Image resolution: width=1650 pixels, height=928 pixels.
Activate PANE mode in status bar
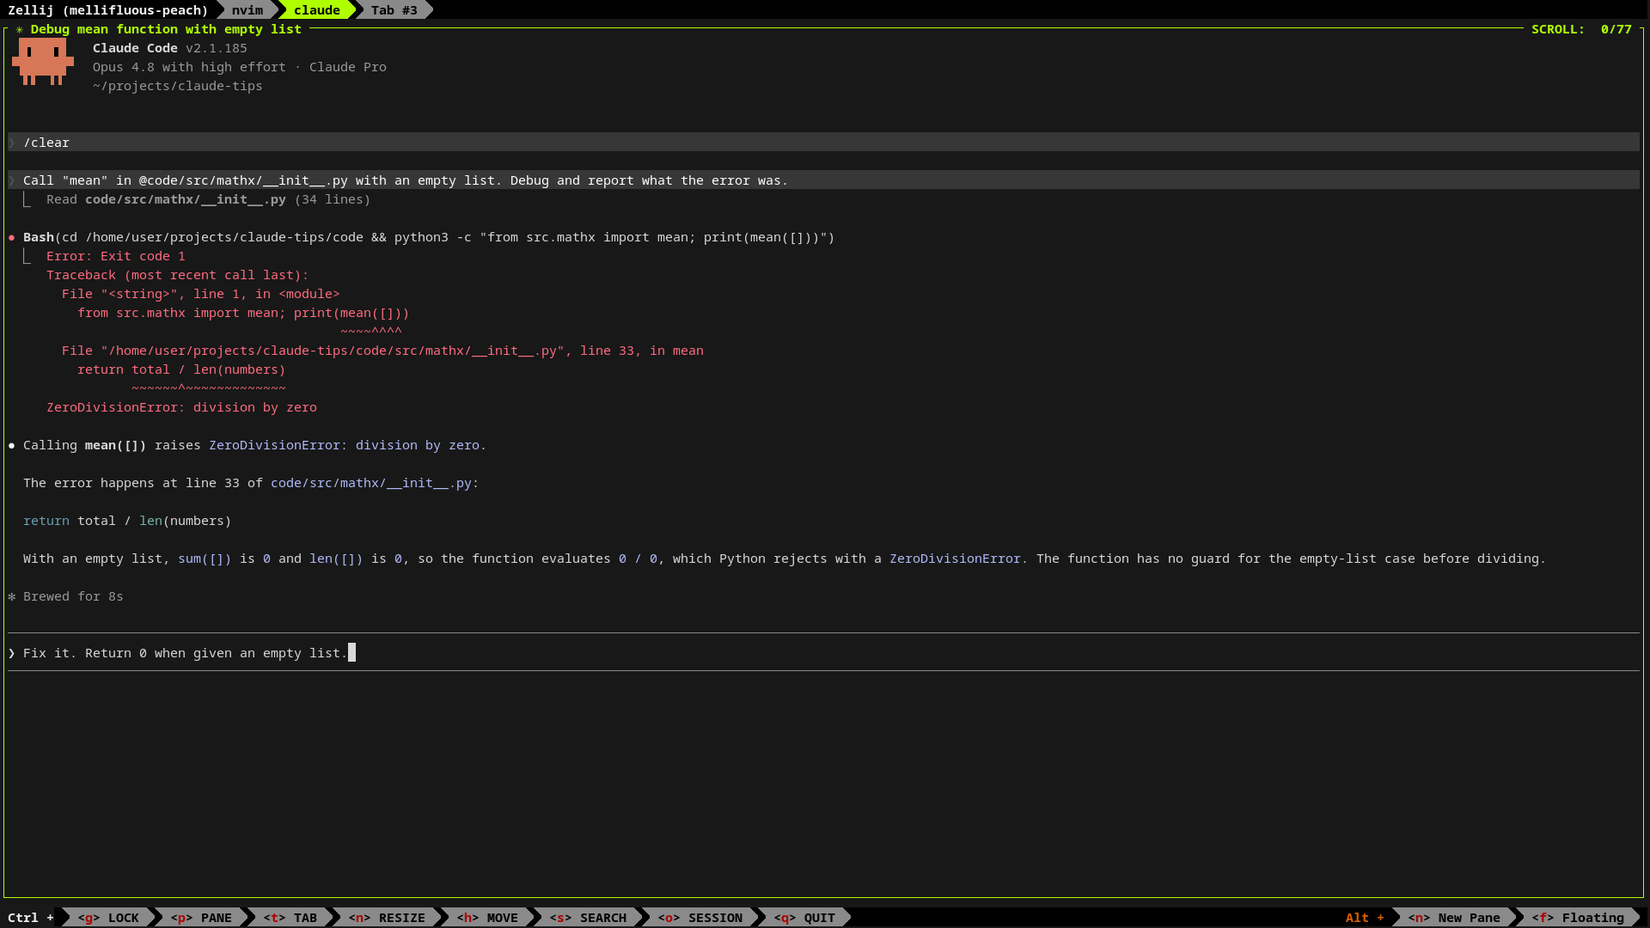(201, 917)
